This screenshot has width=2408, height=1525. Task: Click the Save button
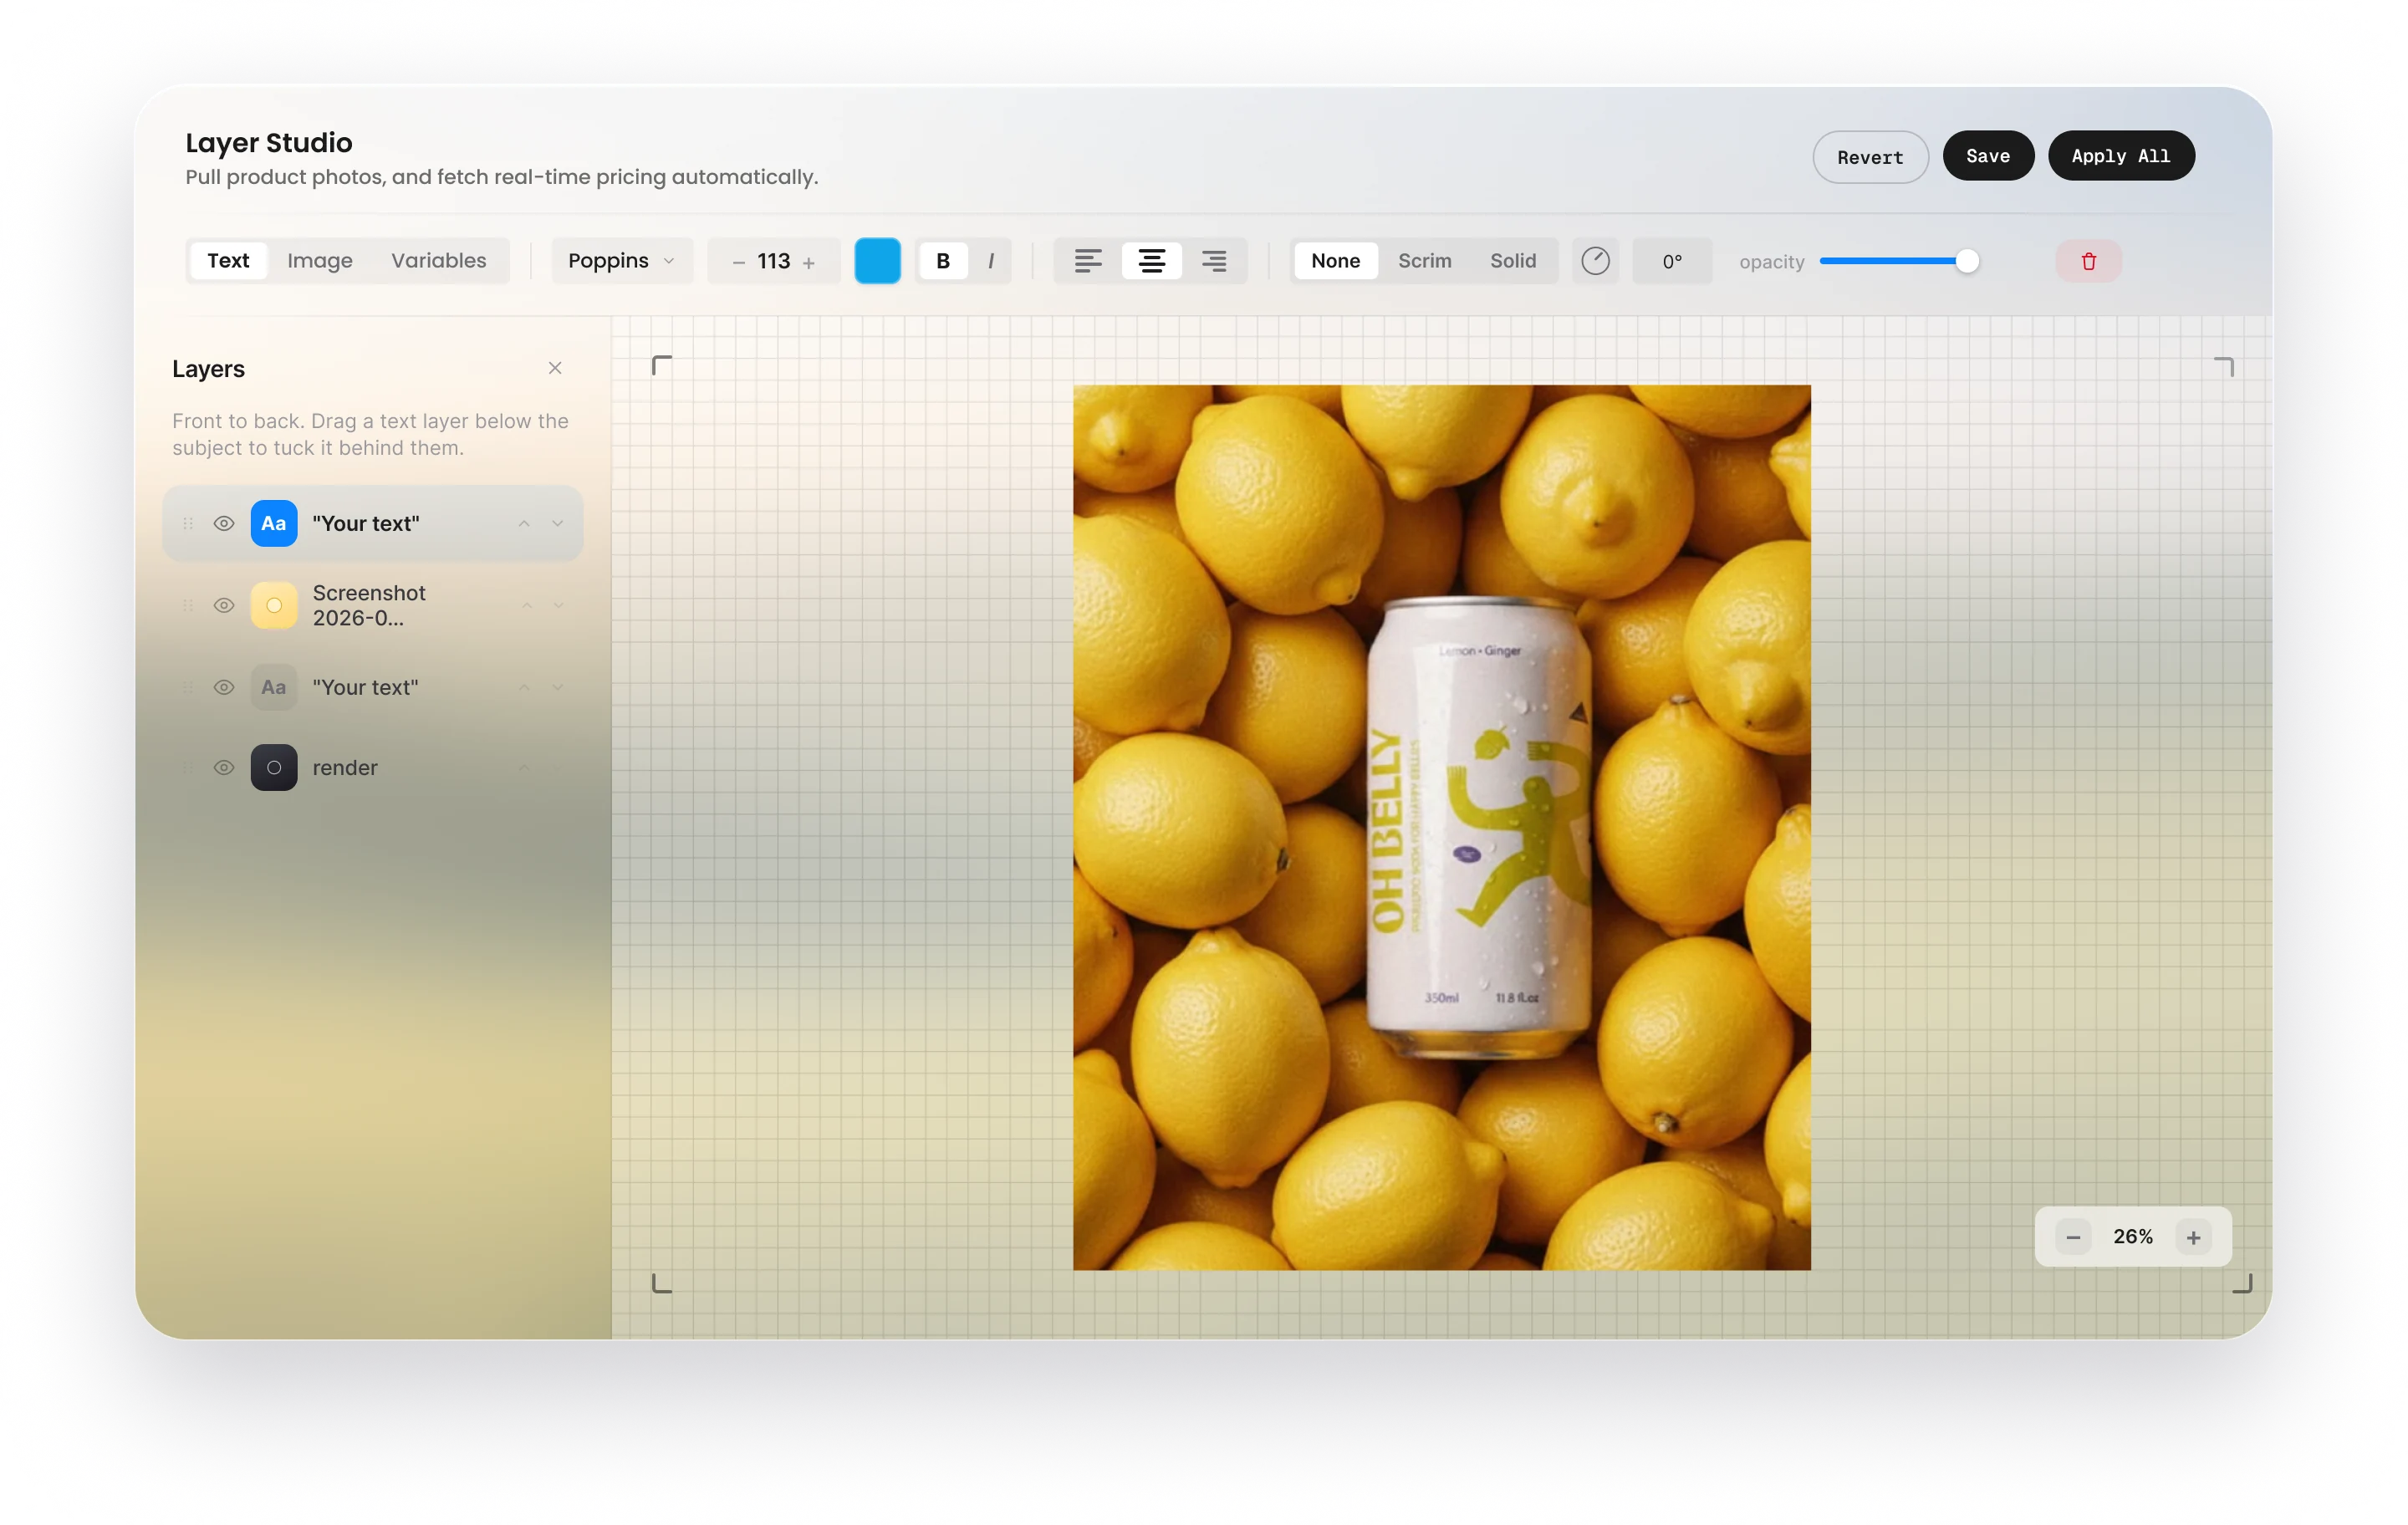1988,156
